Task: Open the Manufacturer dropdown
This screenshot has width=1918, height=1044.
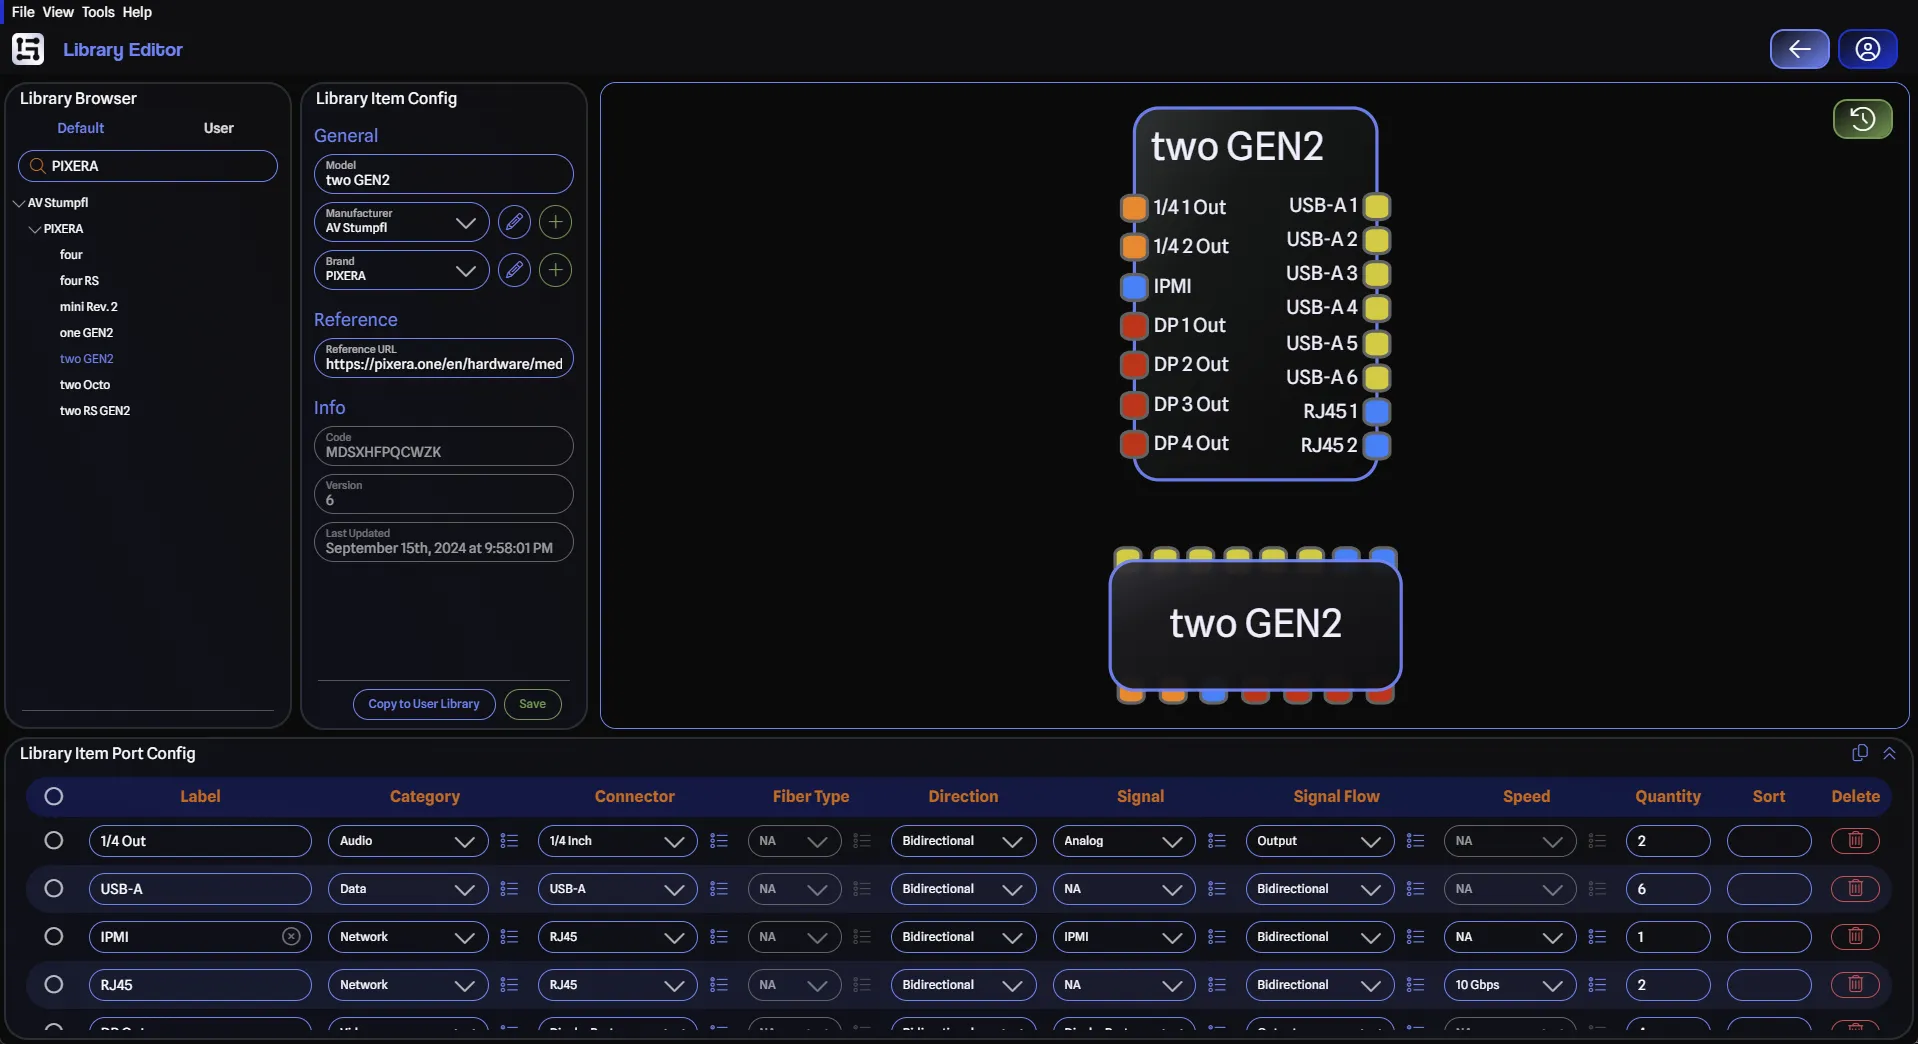Action: (x=401, y=222)
